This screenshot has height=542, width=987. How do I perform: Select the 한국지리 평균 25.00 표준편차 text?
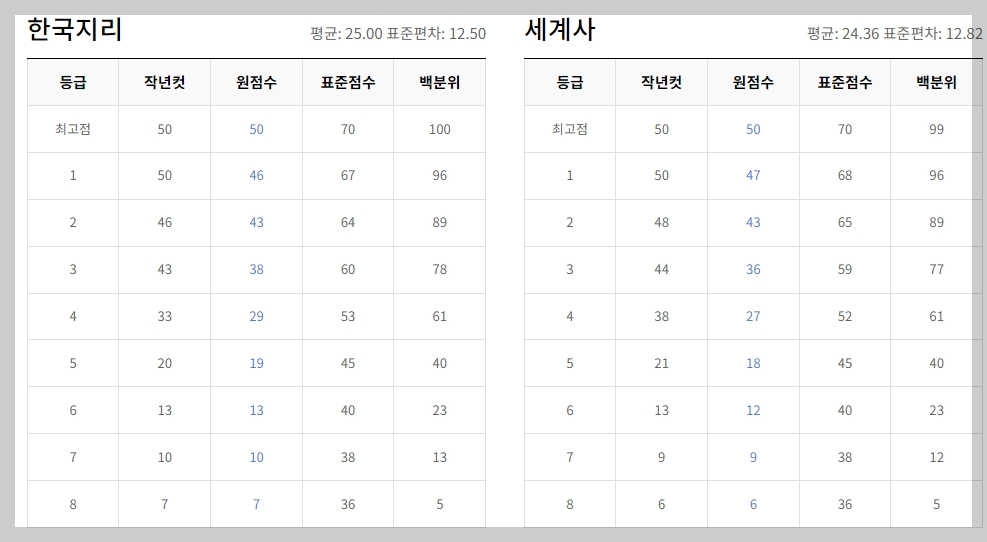click(398, 33)
